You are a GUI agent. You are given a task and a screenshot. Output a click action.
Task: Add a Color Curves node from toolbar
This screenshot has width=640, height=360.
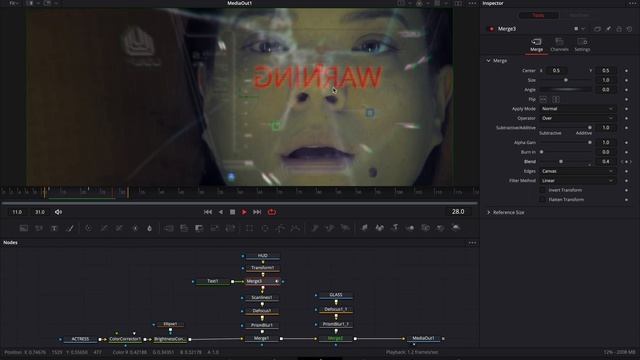(x=104, y=228)
